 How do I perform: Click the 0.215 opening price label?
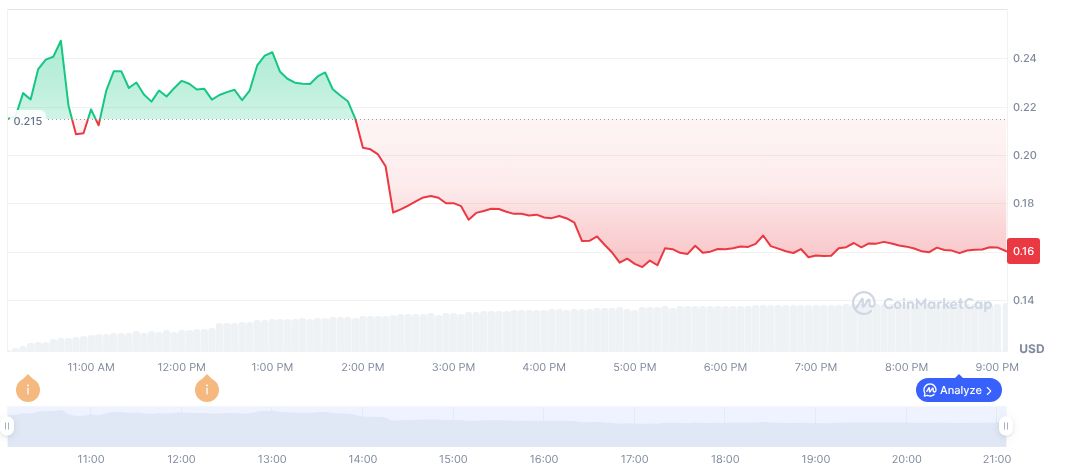click(27, 121)
